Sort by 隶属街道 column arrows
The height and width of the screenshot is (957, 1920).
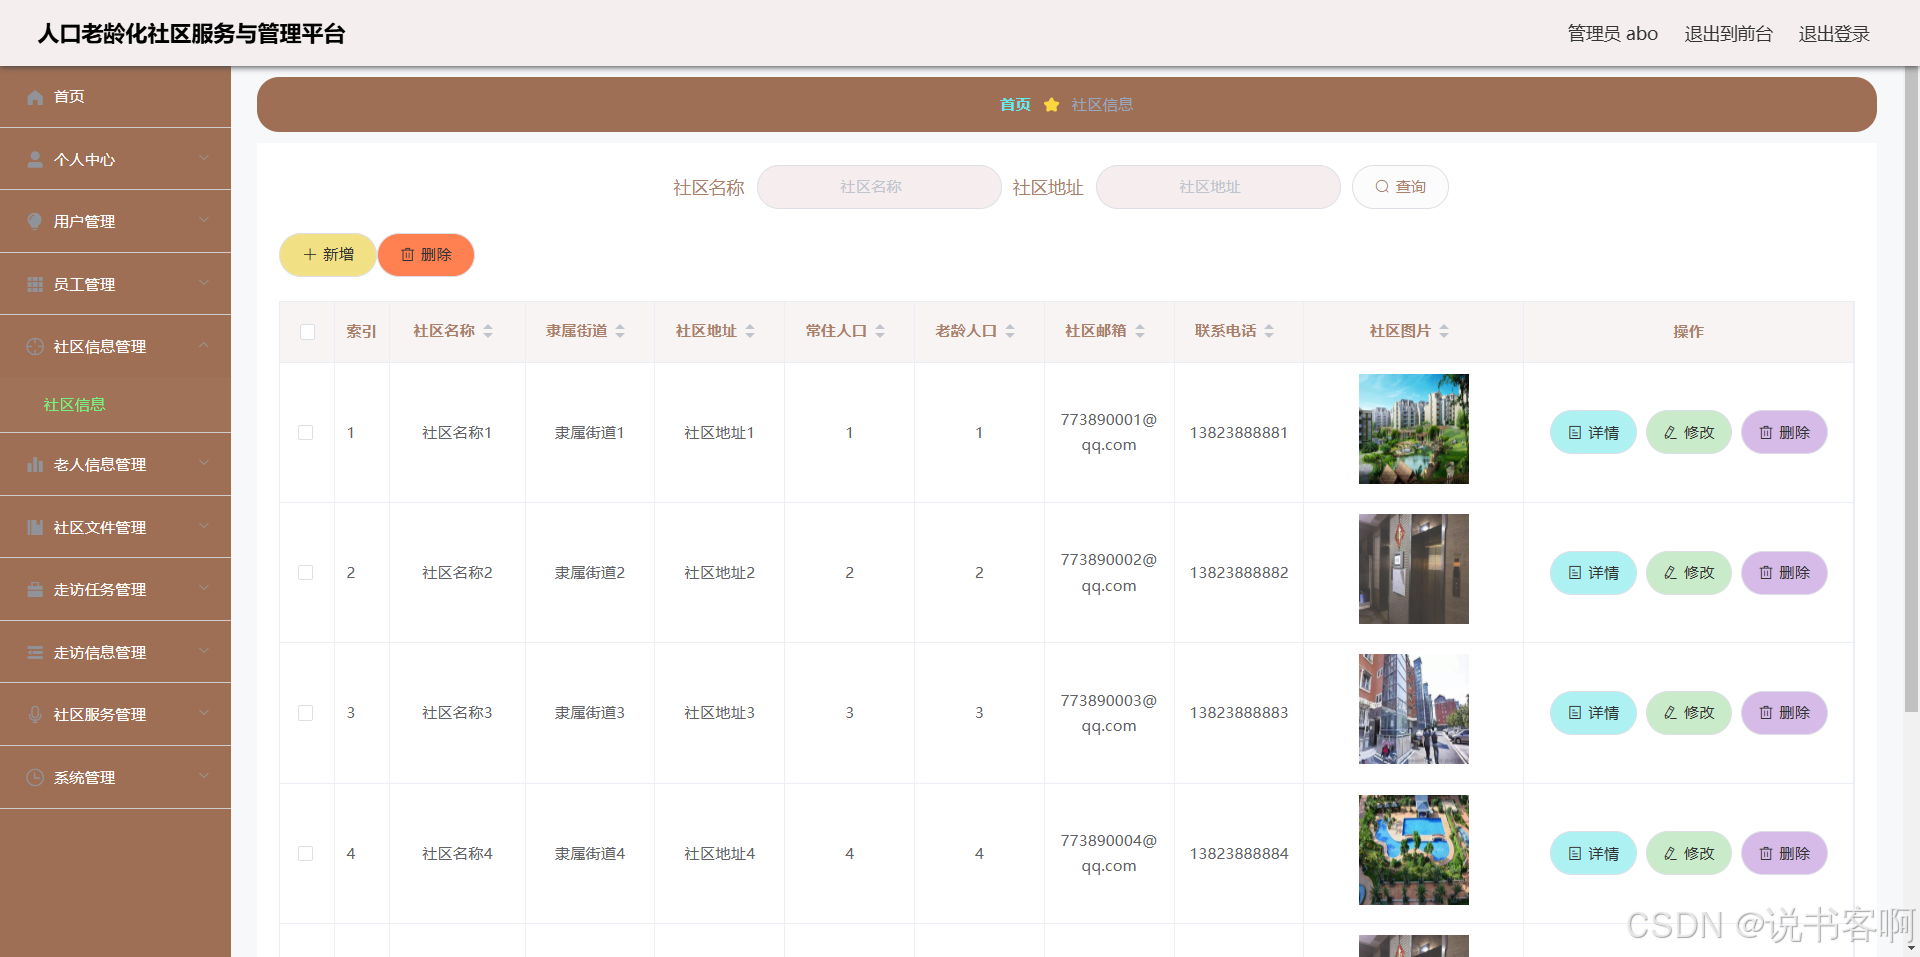coord(620,331)
